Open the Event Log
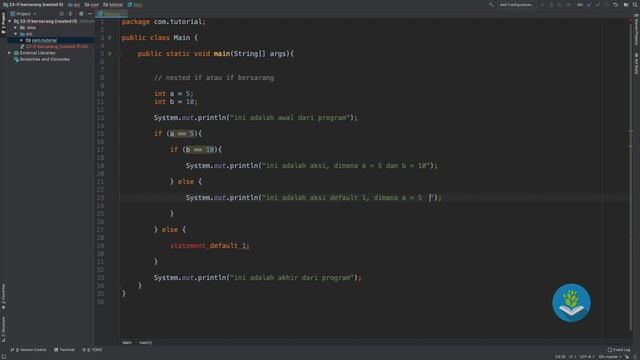This screenshot has width=640, height=360. click(619, 350)
